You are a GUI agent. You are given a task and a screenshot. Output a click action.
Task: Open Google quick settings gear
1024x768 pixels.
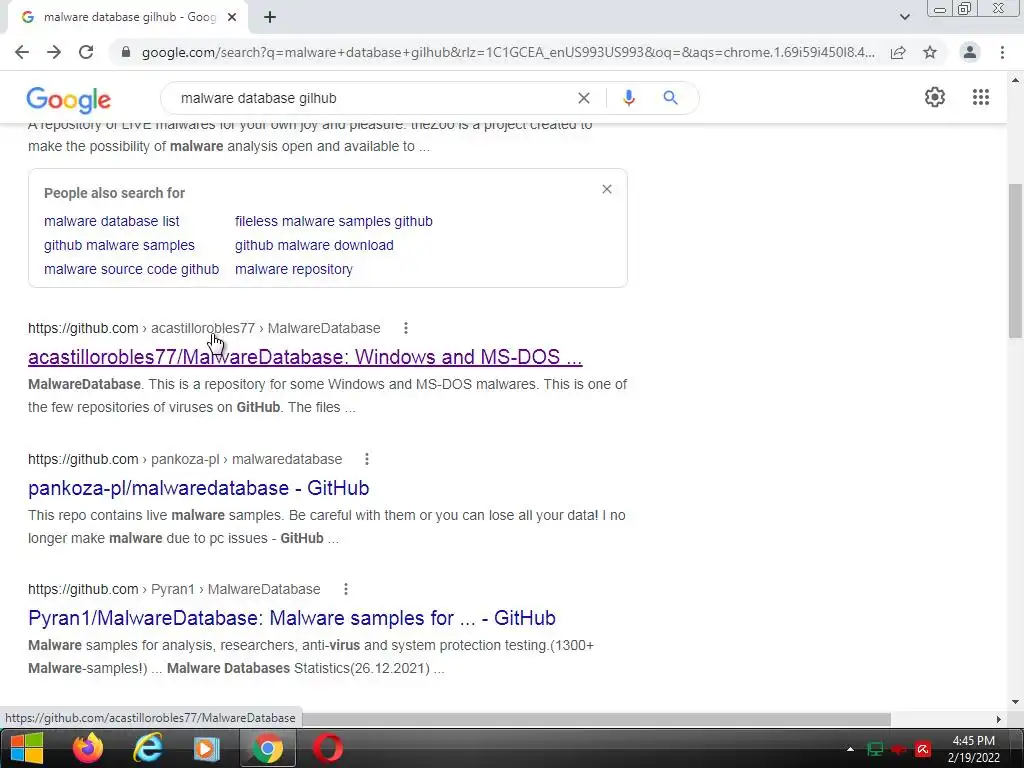tap(935, 97)
